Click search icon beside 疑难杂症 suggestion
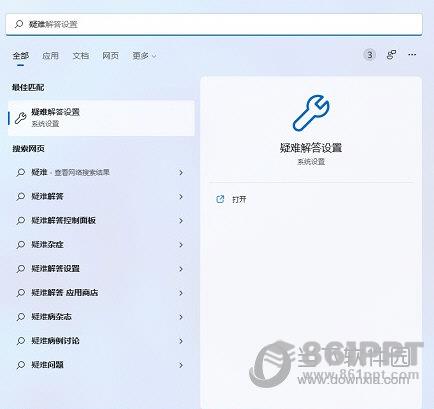 [x=21, y=245]
